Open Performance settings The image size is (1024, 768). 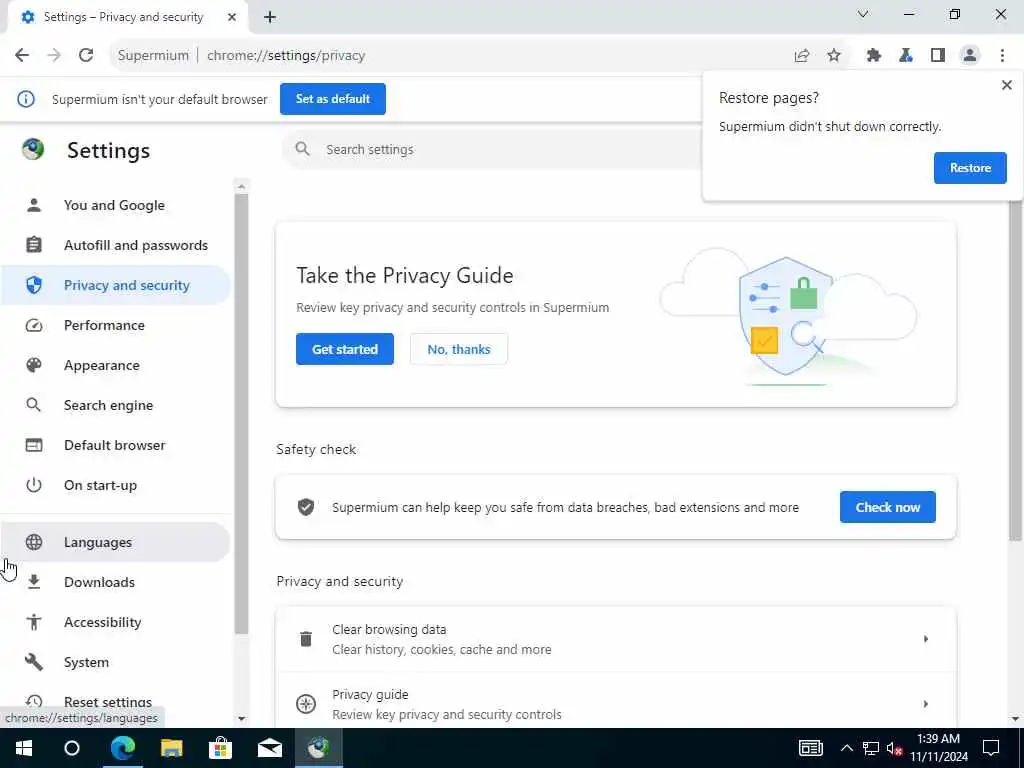click(116, 325)
